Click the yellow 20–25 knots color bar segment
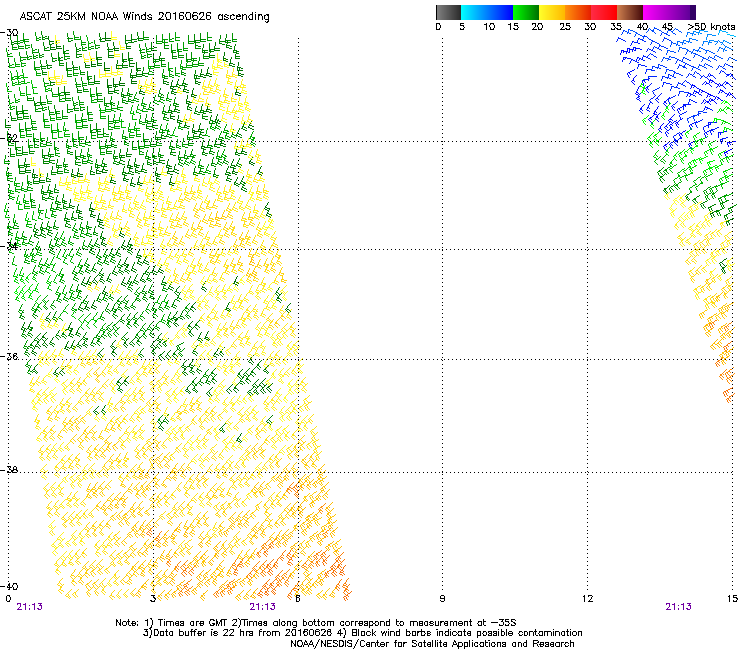The image size is (740, 650). click(x=552, y=12)
